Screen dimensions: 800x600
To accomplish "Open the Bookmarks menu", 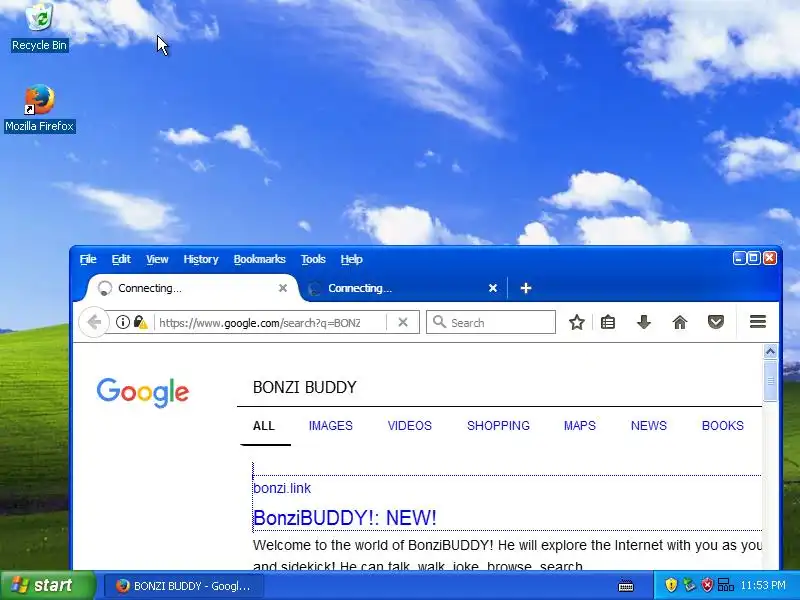I will pyautogui.click(x=259, y=259).
